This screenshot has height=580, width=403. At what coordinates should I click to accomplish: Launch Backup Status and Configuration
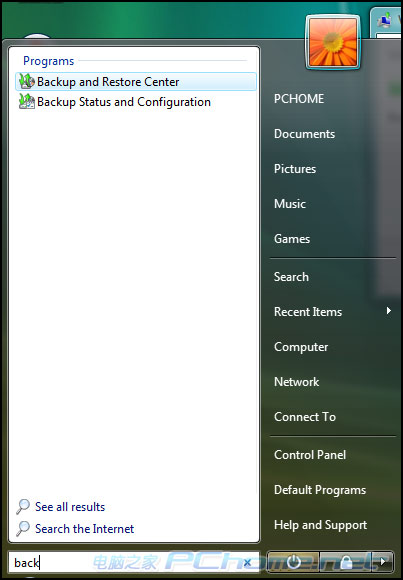135,102
